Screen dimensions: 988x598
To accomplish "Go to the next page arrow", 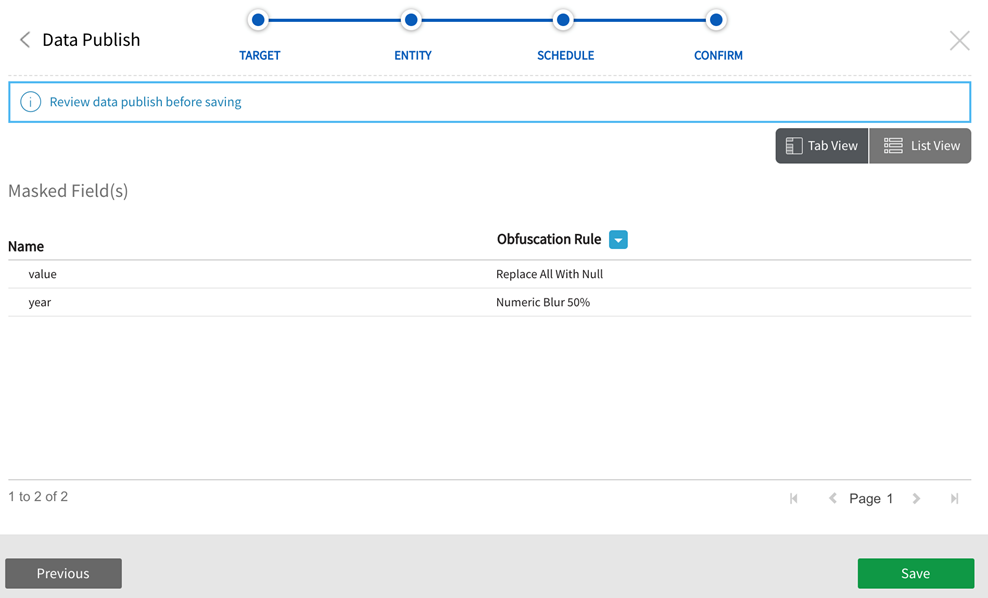I will click(x=916, y=498).
